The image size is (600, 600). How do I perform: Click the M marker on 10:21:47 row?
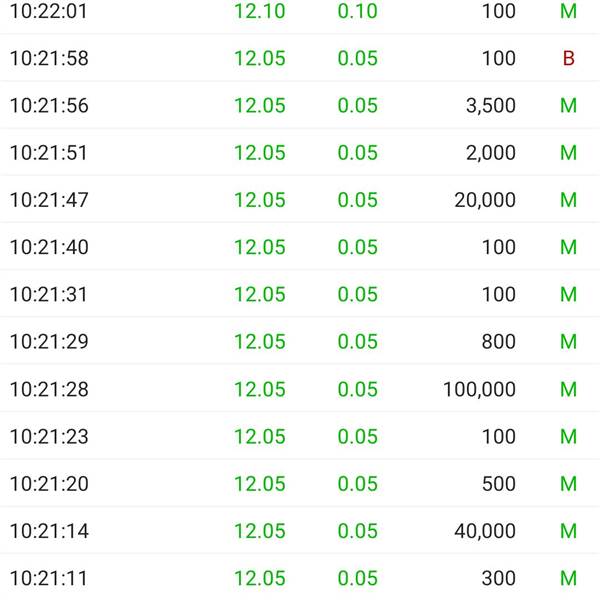pyautogui.click(x=569, y=200)
